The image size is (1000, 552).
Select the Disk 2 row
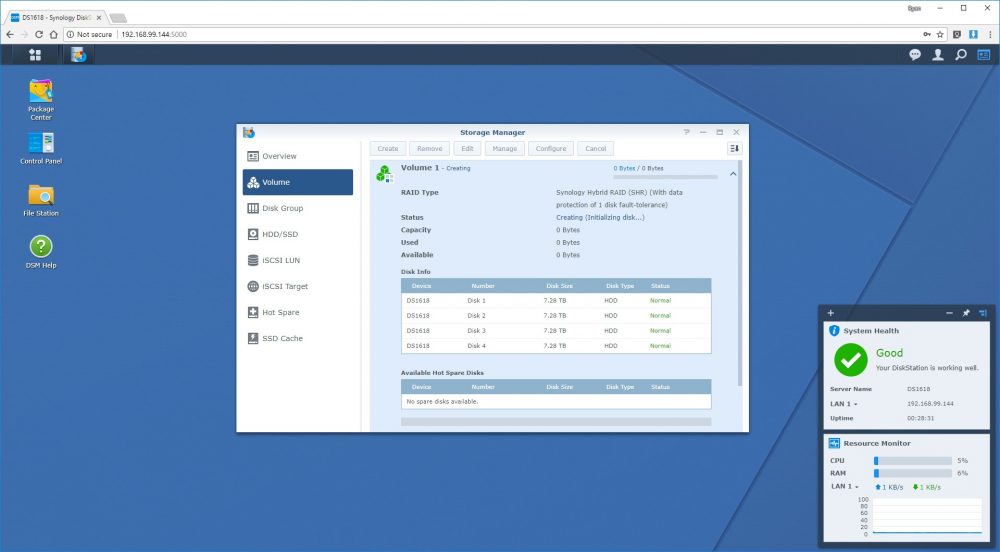[556, 316]
